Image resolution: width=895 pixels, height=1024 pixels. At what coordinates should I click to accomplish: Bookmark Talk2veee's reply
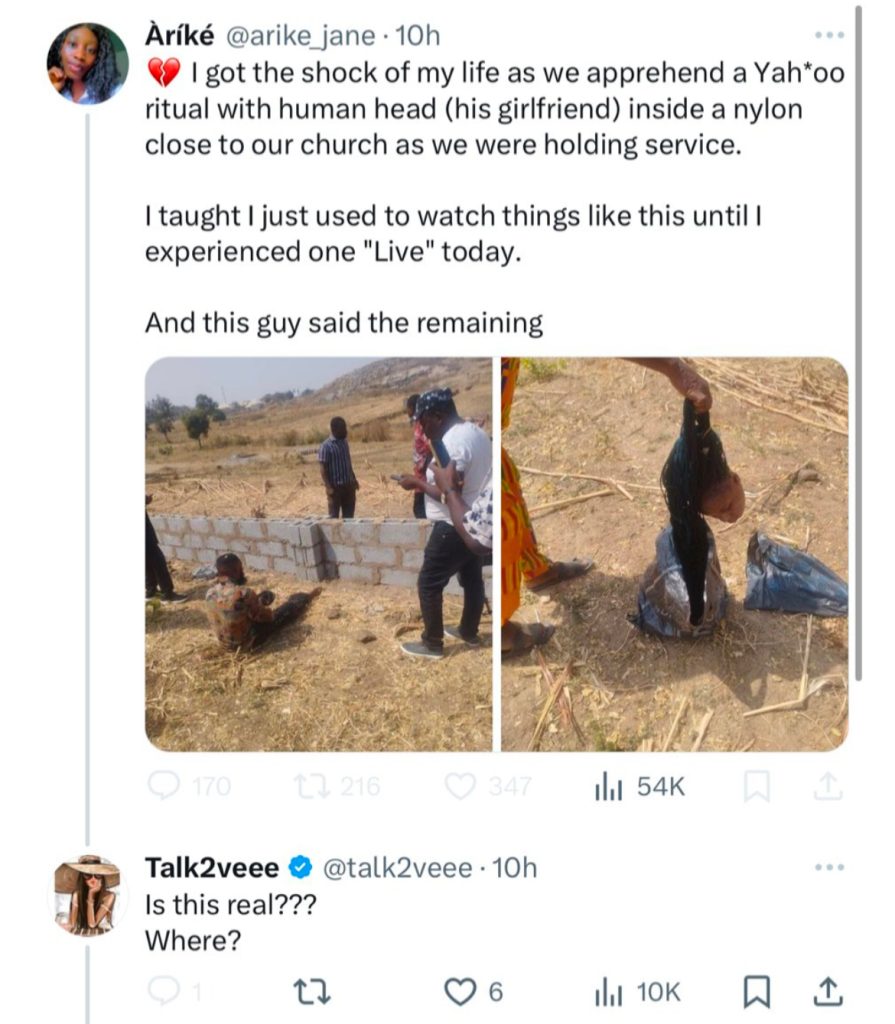click(x=757, y=992)
